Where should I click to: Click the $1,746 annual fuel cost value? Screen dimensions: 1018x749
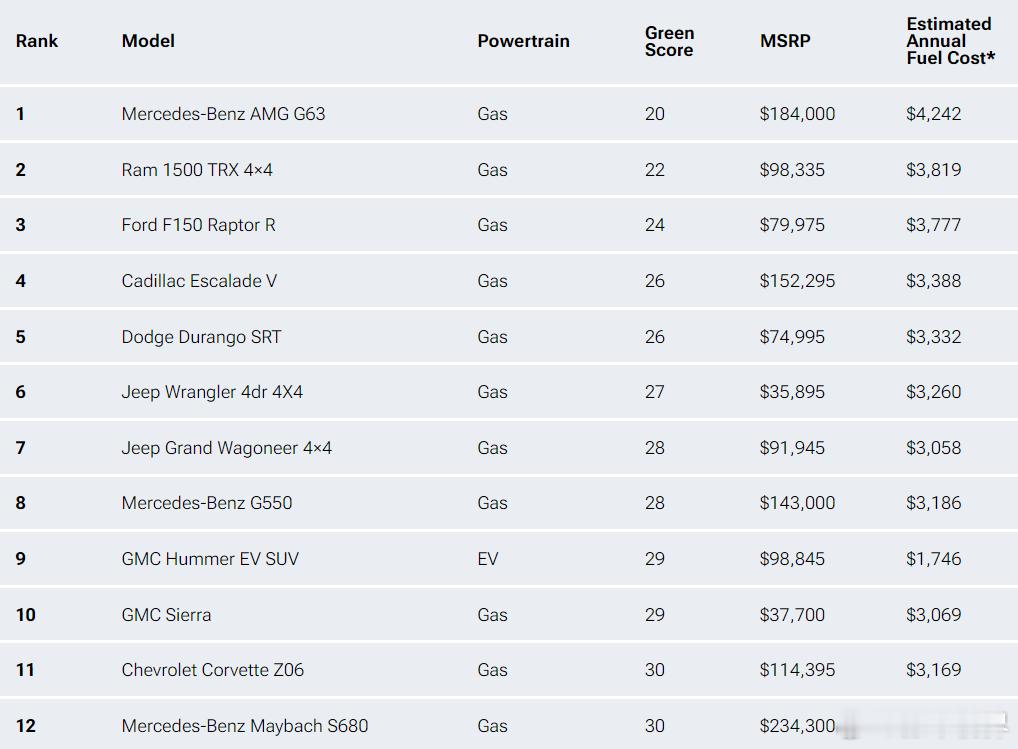933,559
